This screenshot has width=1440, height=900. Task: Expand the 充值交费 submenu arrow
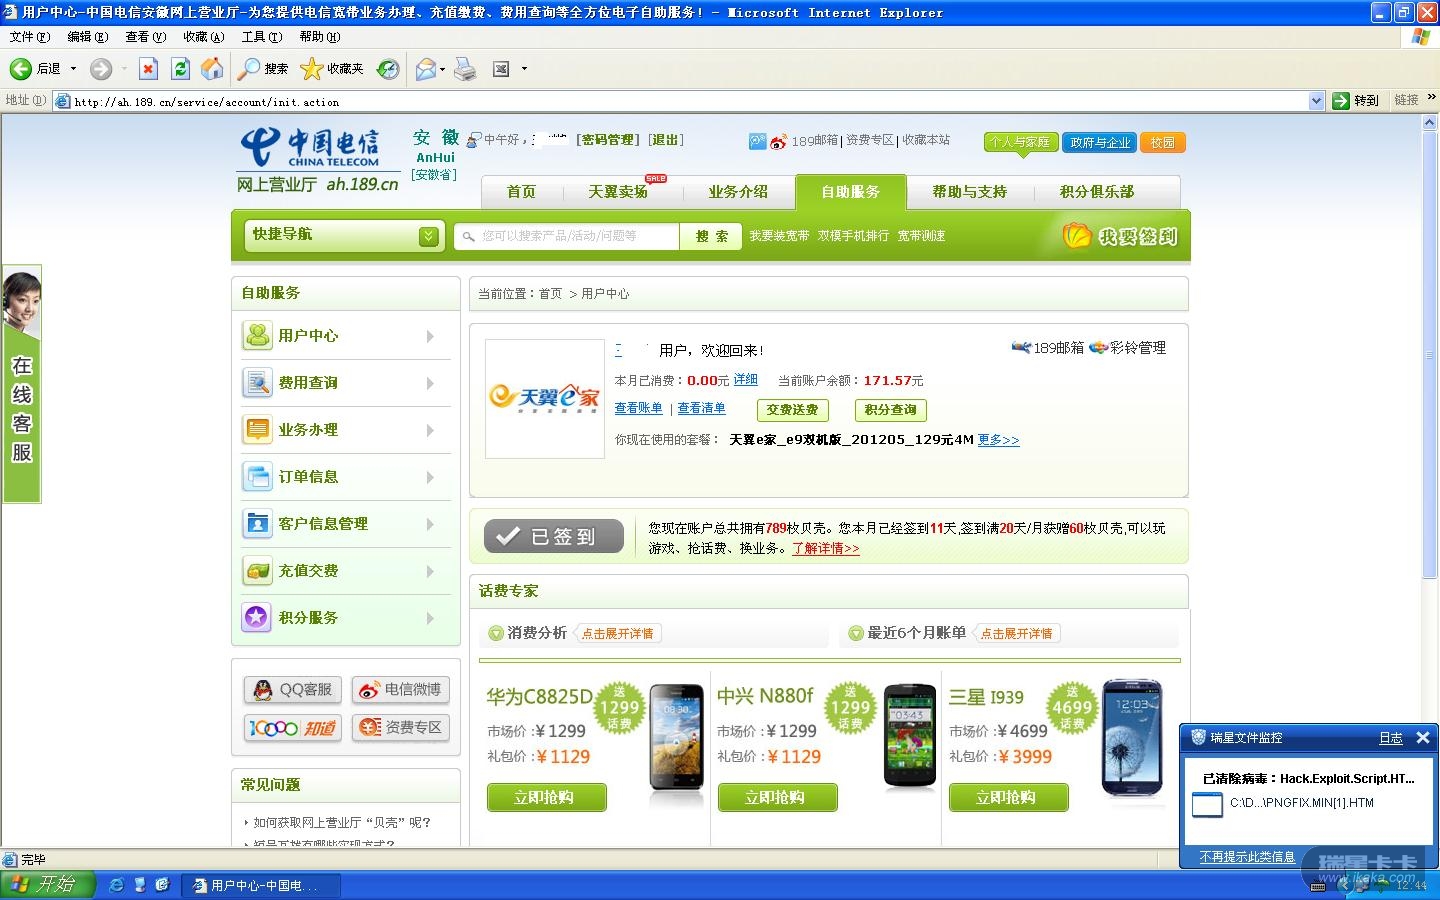[x=430, y=571]
